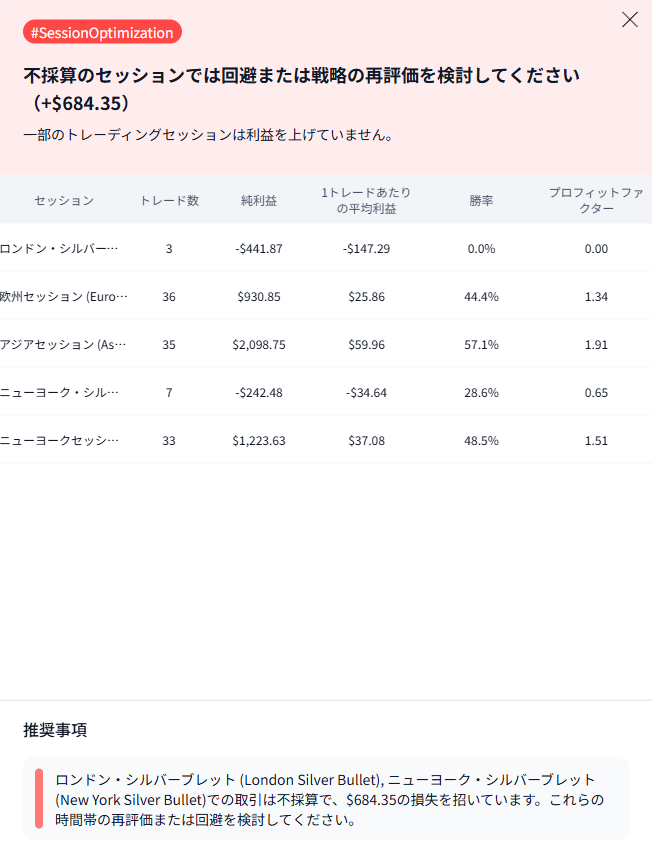Sort by トレード数 column header
The width and height of the screenshot is (652, 847).
coord(169,200)
